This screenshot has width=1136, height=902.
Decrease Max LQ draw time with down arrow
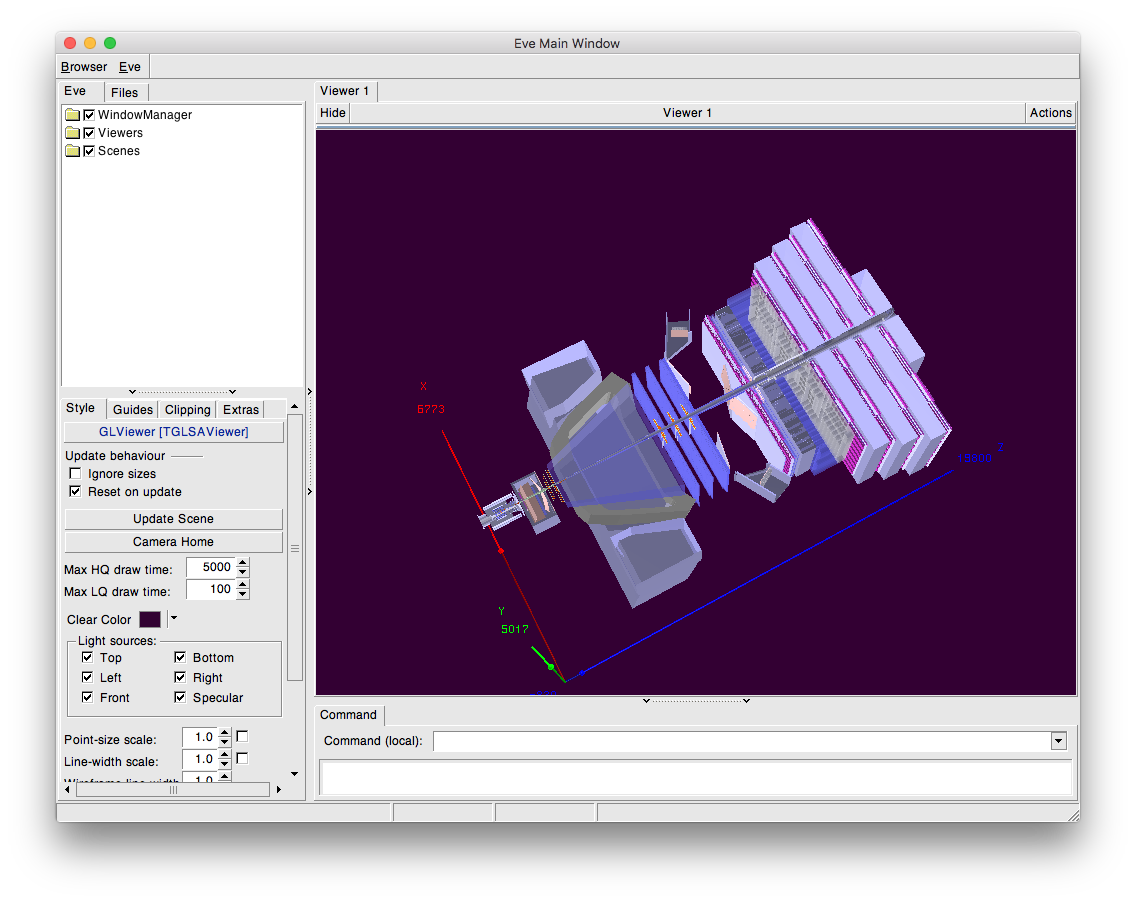click(x=243, y=595)
